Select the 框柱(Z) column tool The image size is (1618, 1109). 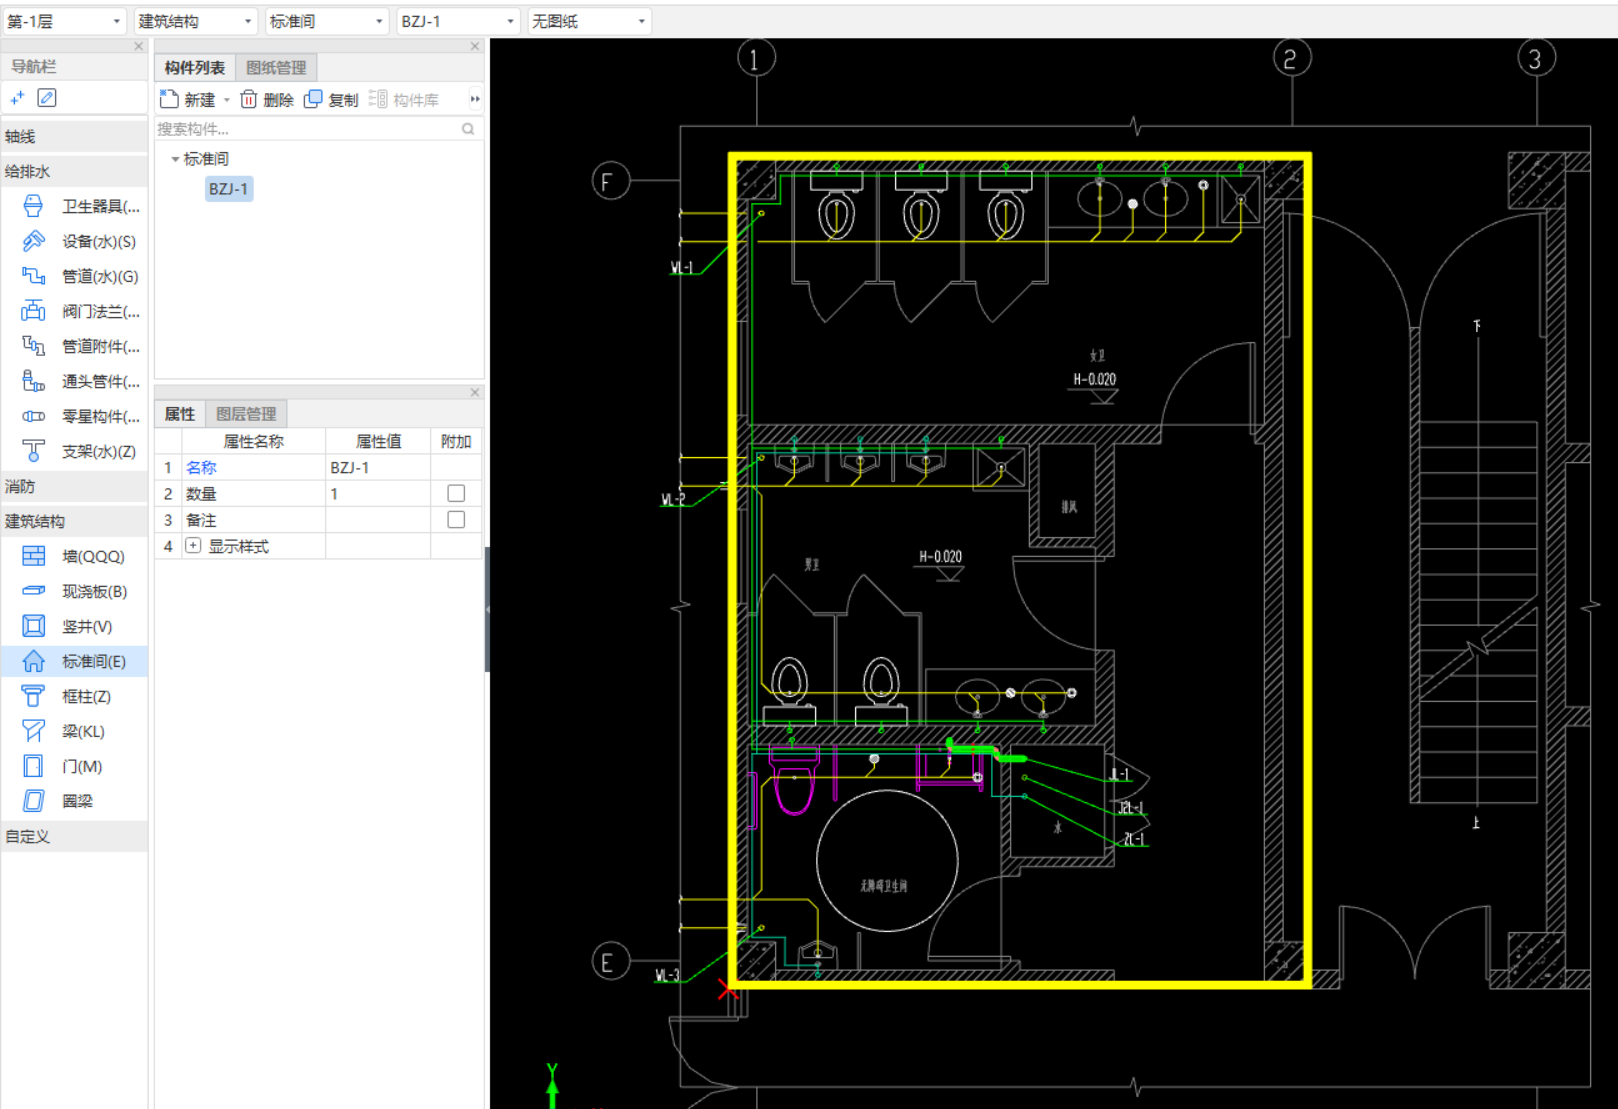coord(75,696)
